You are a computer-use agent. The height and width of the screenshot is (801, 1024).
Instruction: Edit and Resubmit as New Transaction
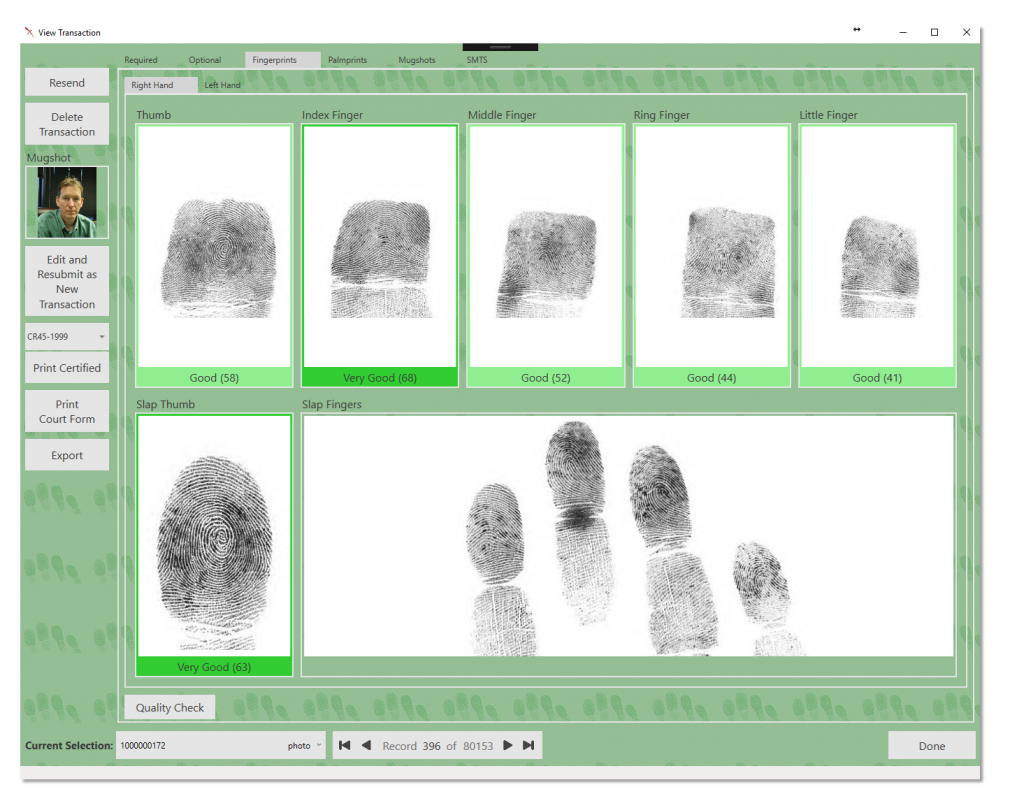(66, 281)
